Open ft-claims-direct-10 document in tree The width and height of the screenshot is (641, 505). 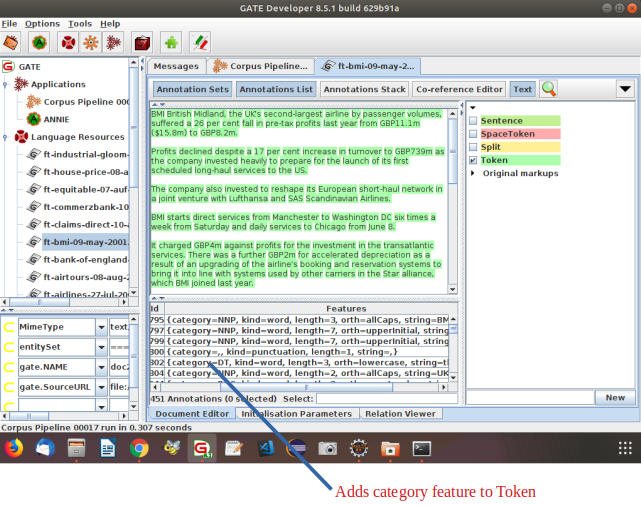point(86,225)
